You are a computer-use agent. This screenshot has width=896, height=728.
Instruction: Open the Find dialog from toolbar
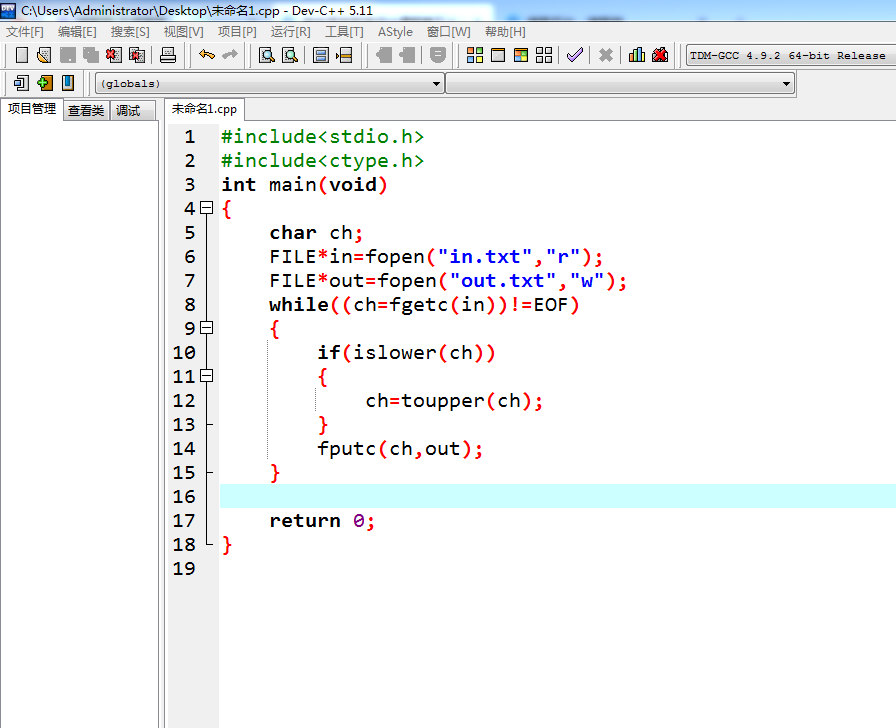267,55
